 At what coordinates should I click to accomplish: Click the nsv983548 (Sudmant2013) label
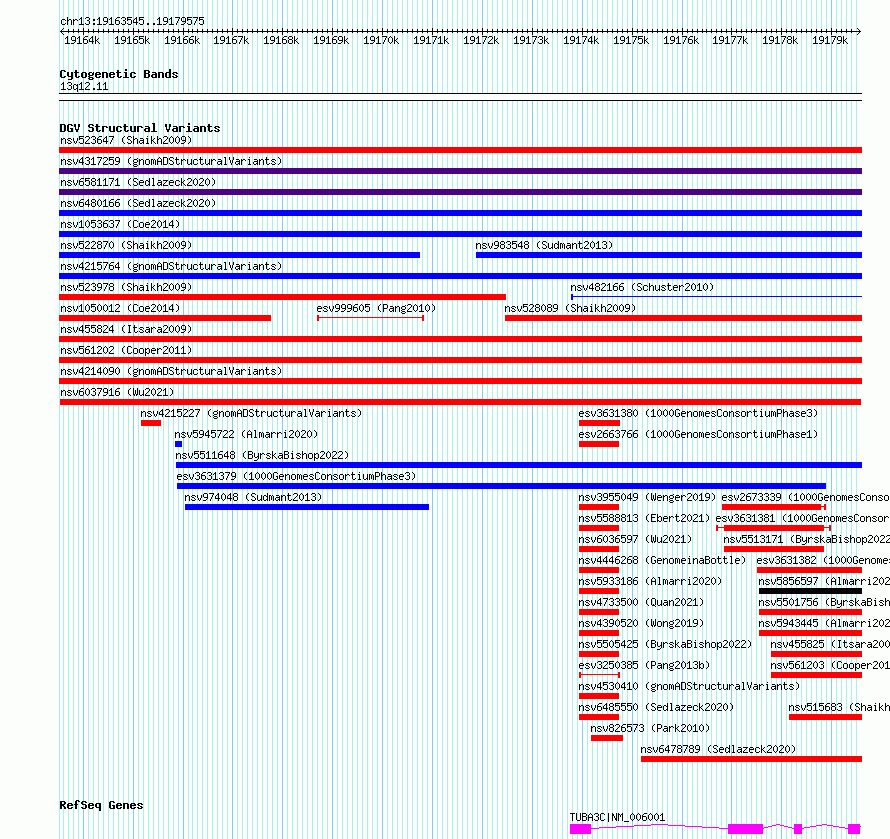point(544,245)
